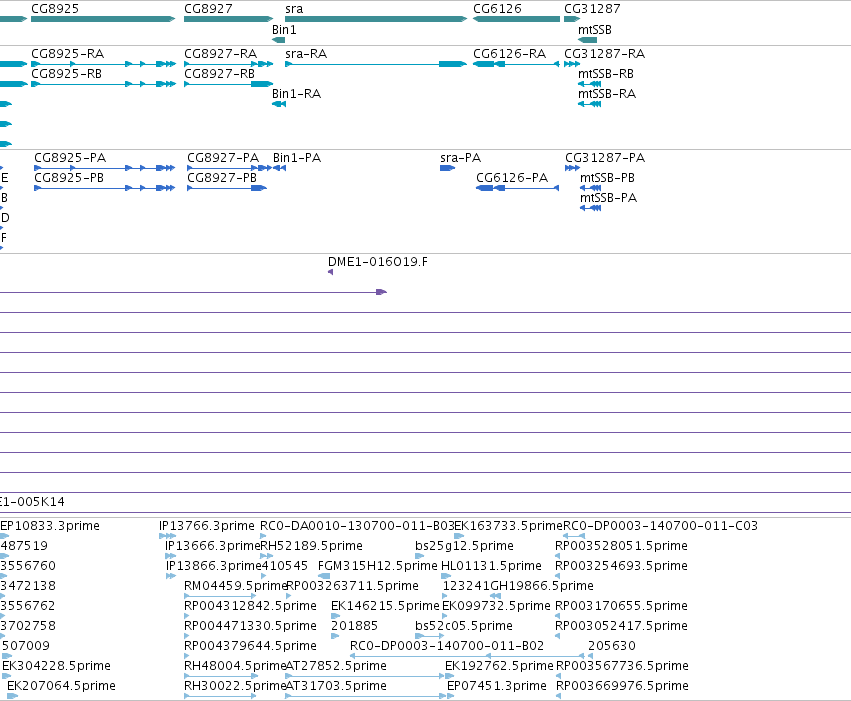Select the CG6126-PA protein label
The image size is (851, 701).
512,178
